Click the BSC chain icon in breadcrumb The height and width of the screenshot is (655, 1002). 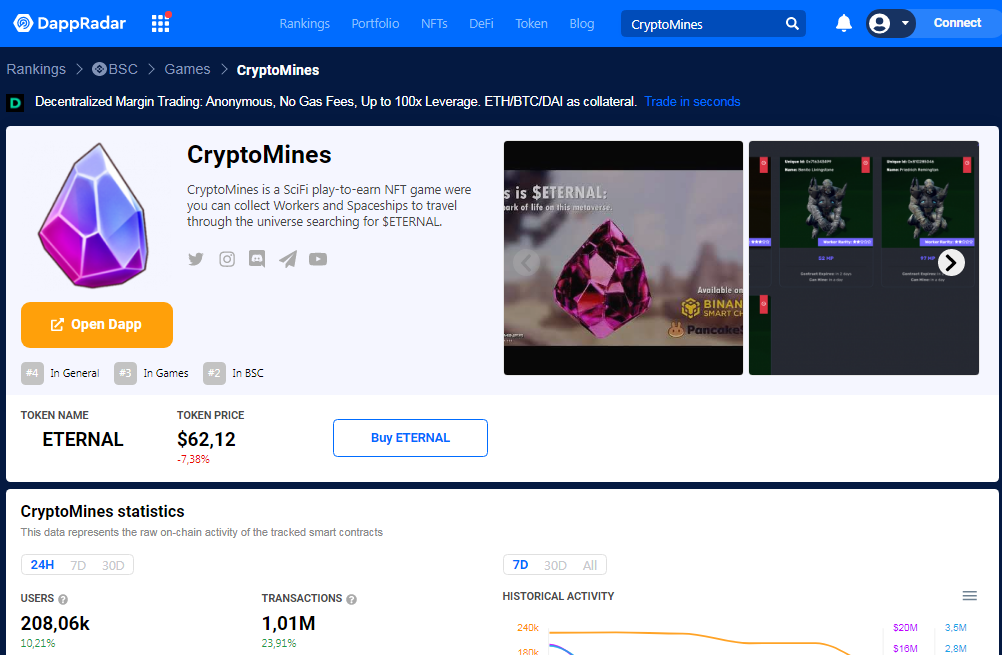tap(99, 69)
